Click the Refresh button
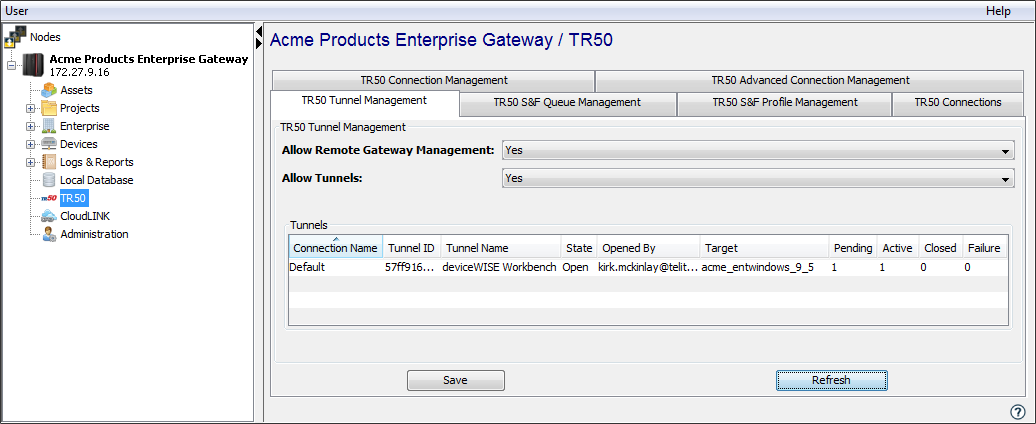Viewport: 1036px width, 424px height. [831, 380]
